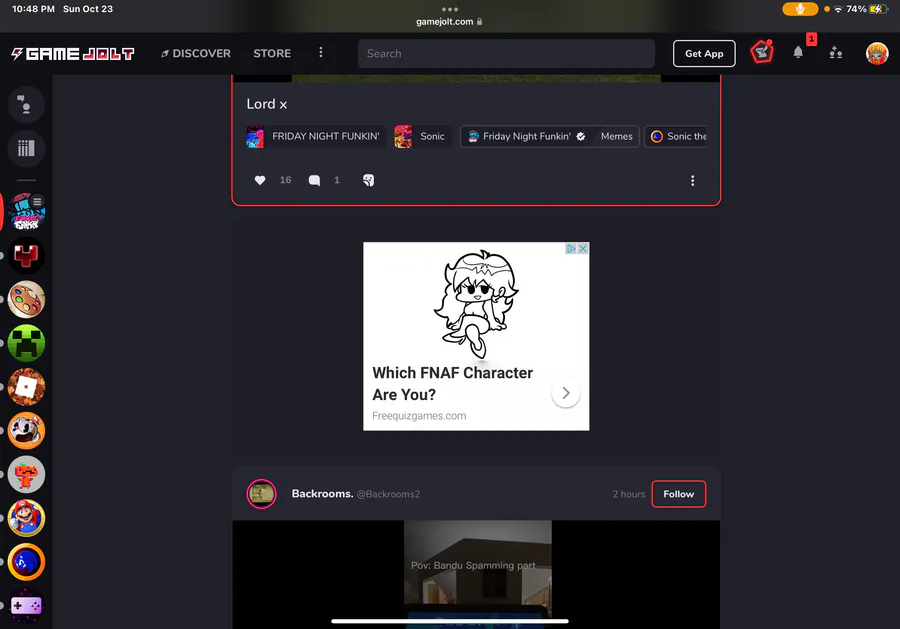Open the Mario community in sidebar
This screenshot has width=900, height=629.
pos(26,518)
